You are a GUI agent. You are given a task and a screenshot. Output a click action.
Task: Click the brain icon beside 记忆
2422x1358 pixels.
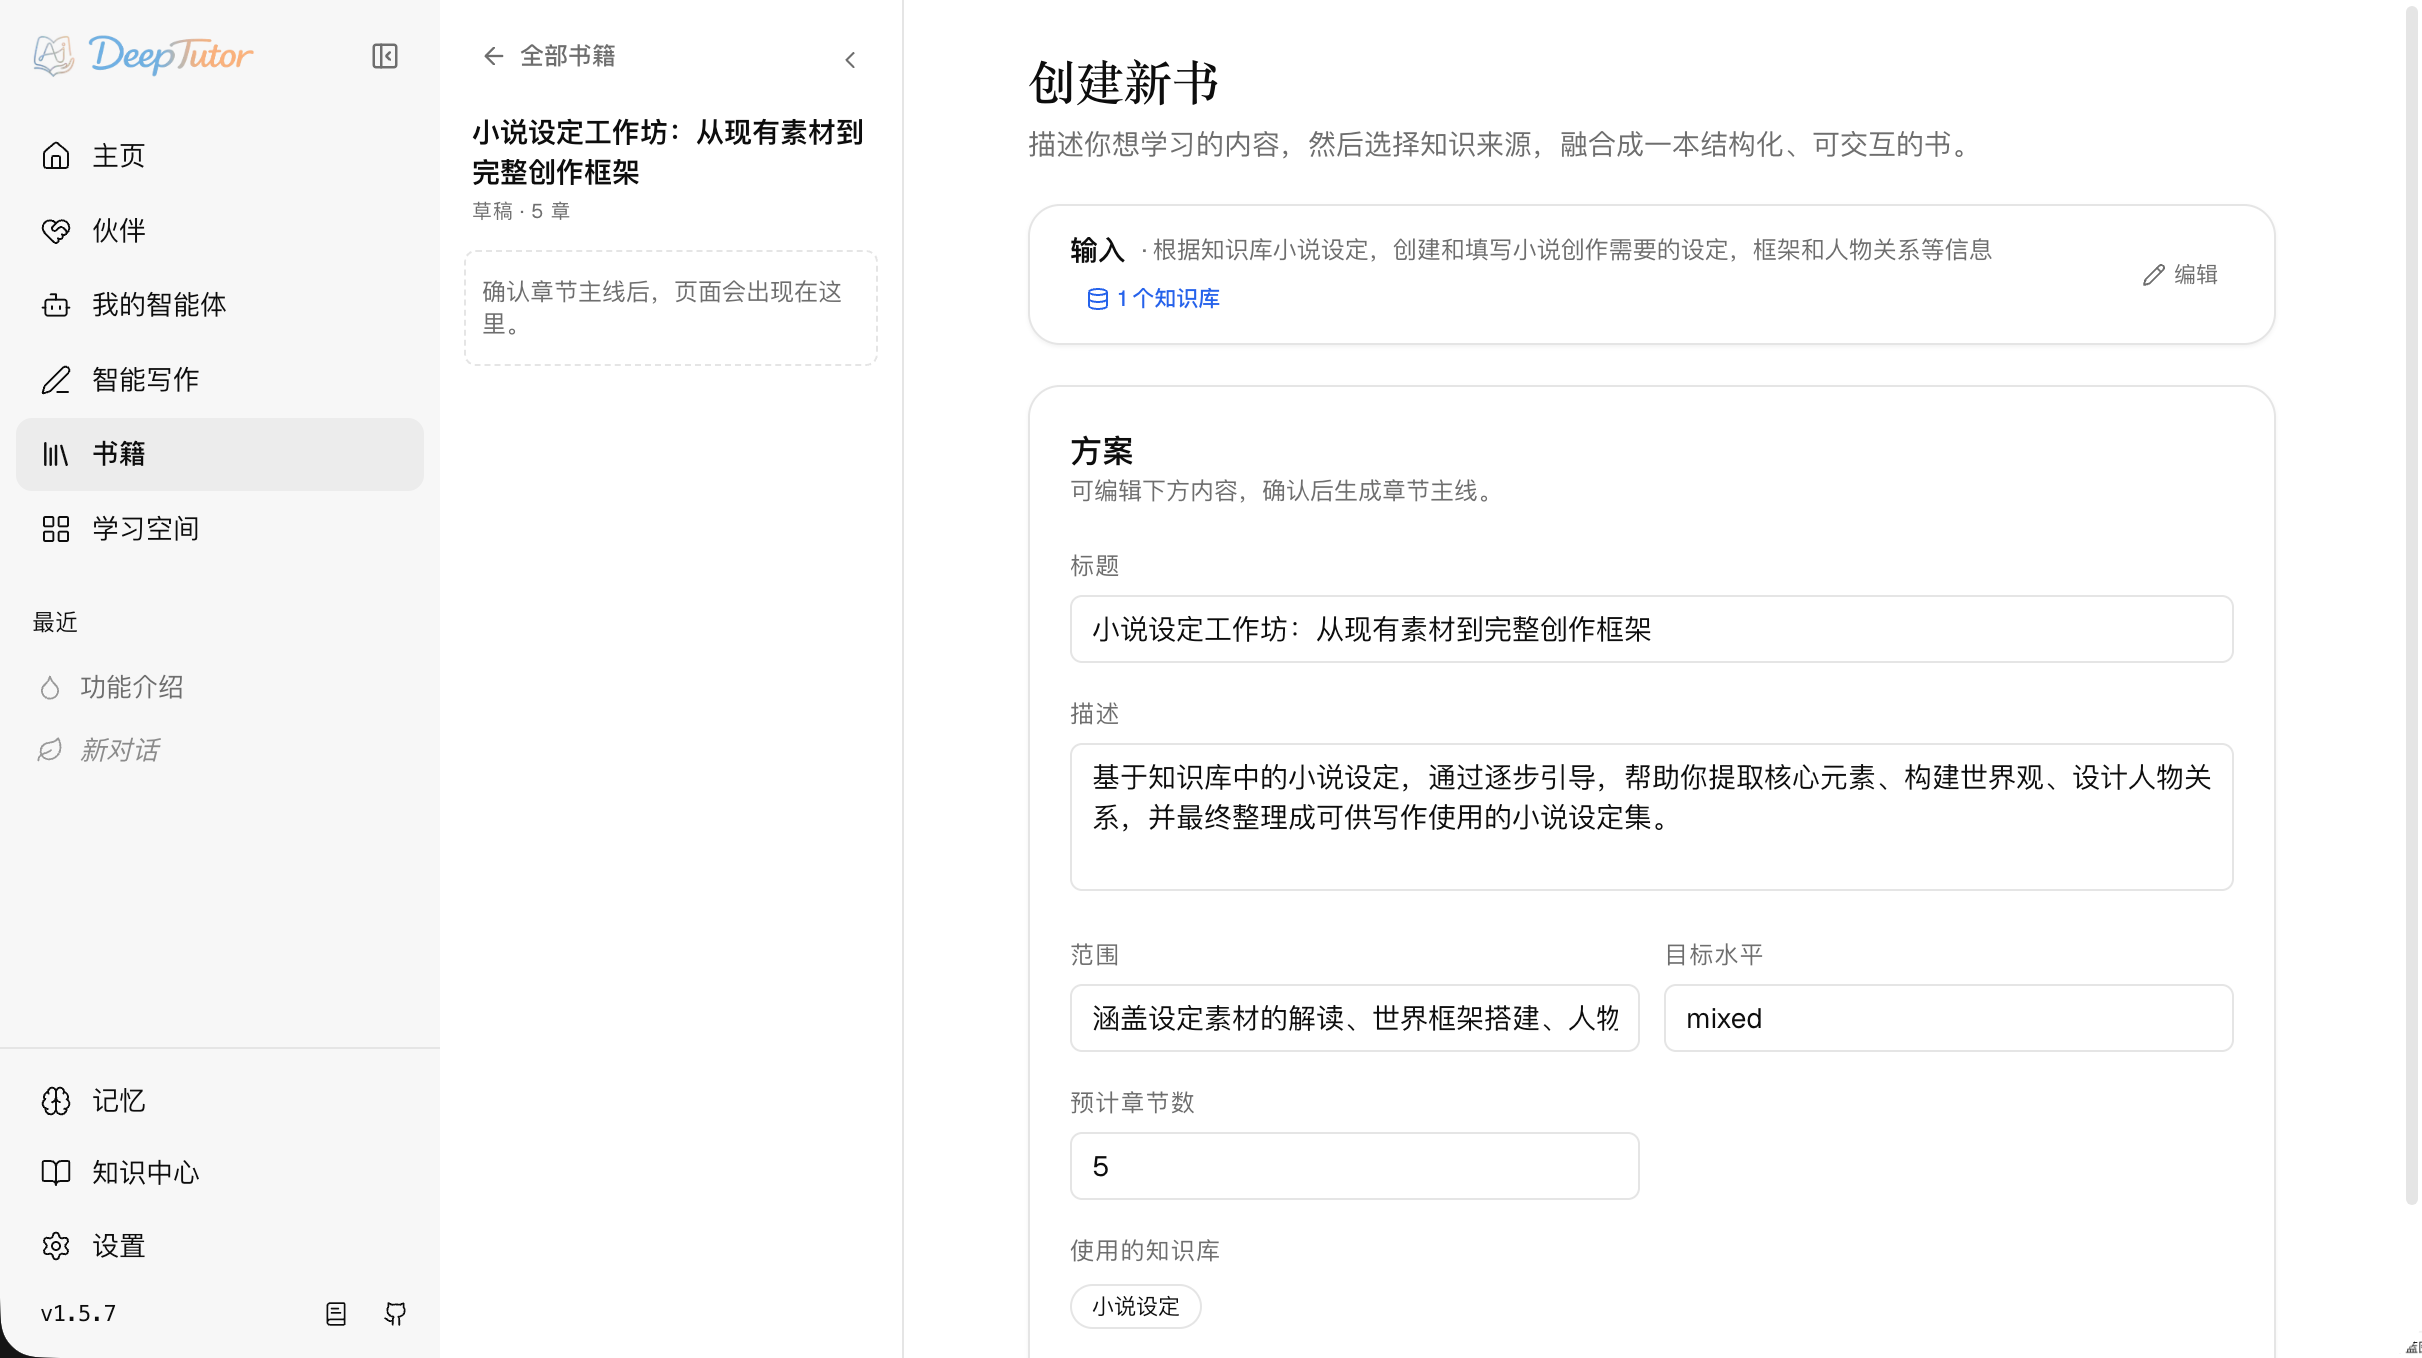(56, 1100)
